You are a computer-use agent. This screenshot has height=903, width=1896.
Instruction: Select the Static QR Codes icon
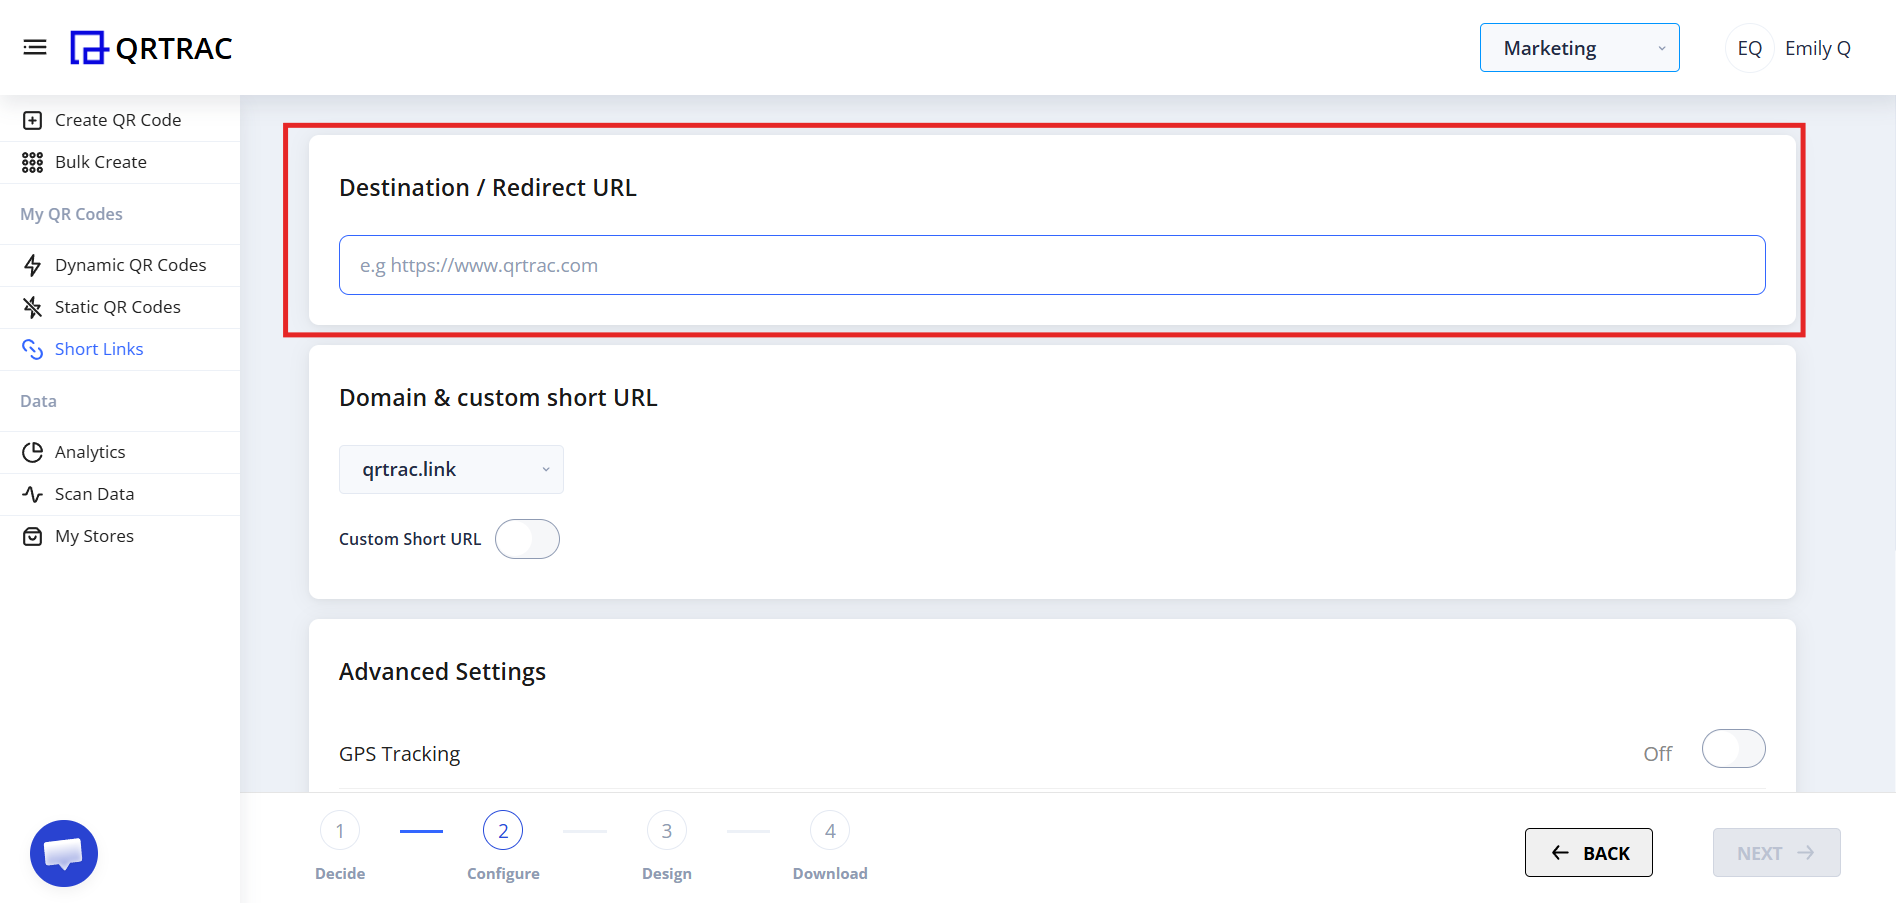click(33, 306)
